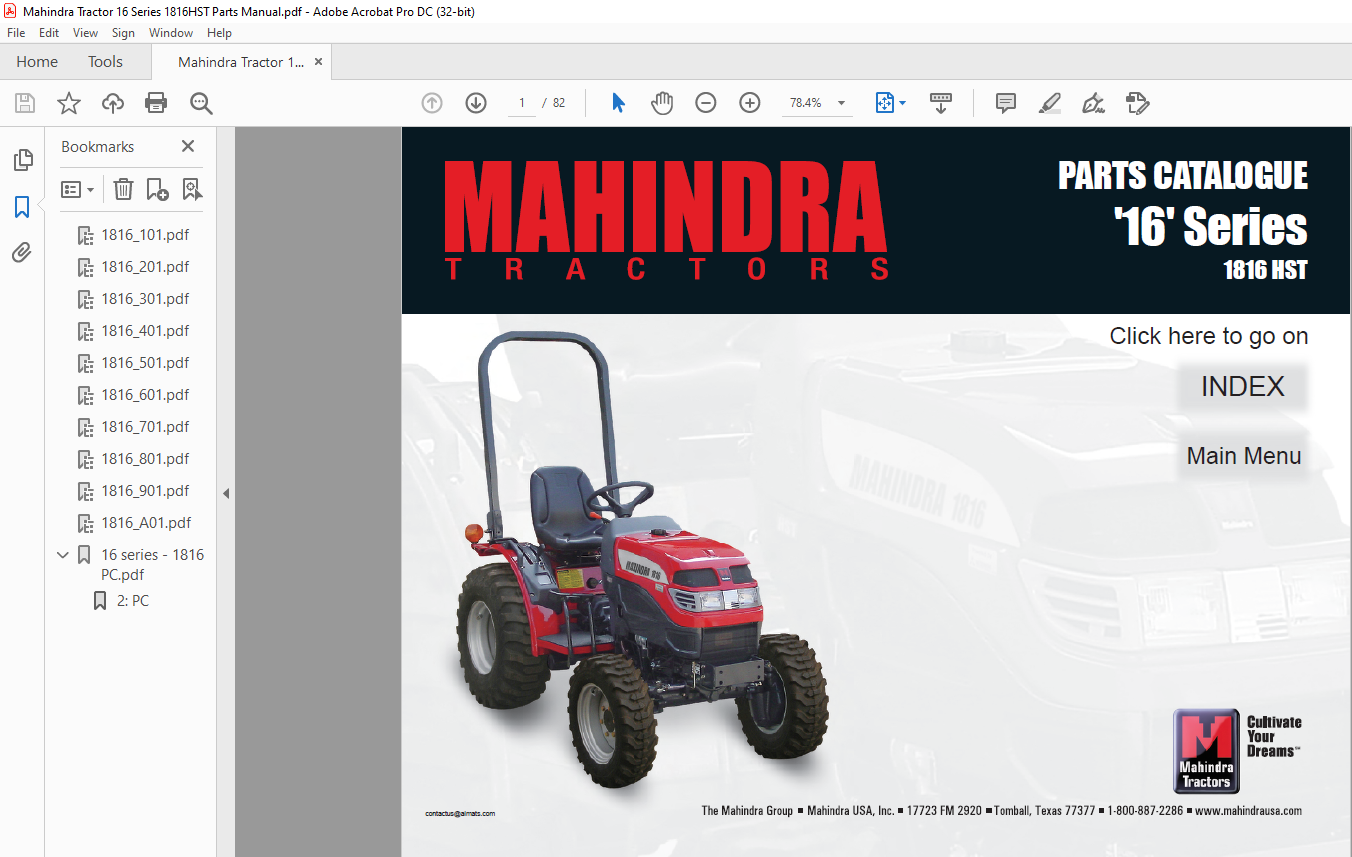
Task: Select the arrow Selection tool
Action: coord(618,103)
